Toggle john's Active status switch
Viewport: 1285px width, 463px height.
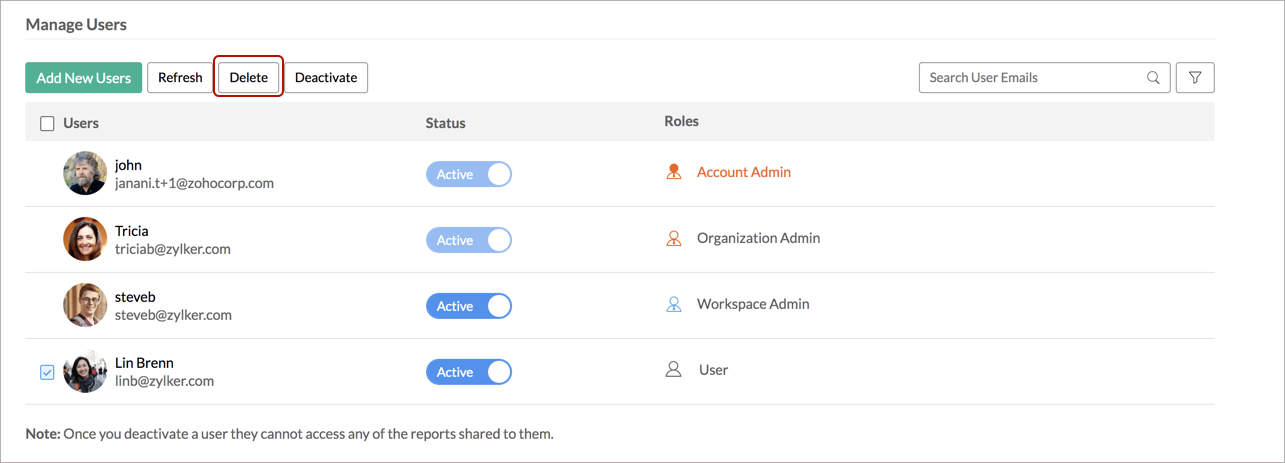(x=469, y=174)
